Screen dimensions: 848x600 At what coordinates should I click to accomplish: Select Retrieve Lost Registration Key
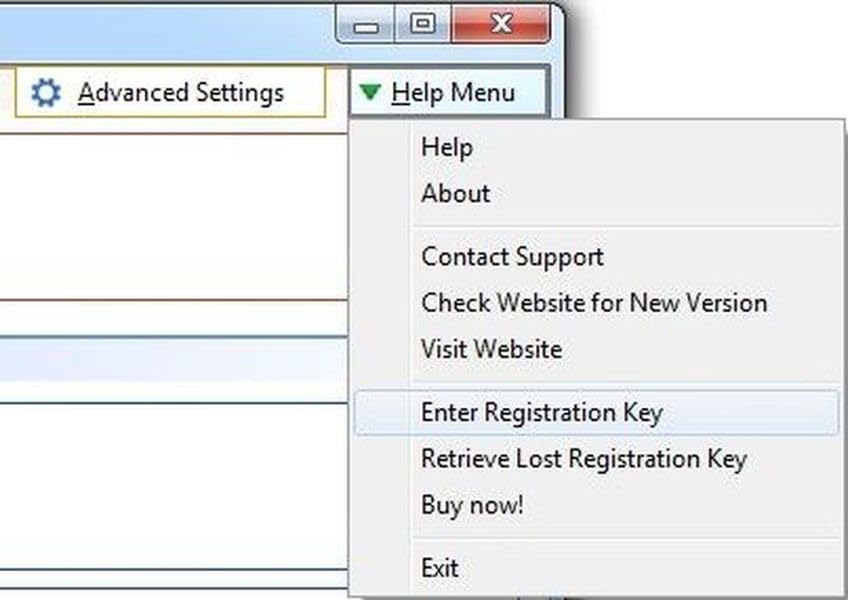(583, 460)
